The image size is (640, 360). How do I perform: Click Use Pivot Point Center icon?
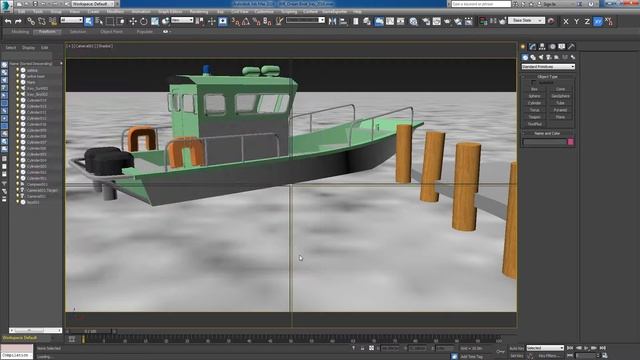[x=200, y=21]
